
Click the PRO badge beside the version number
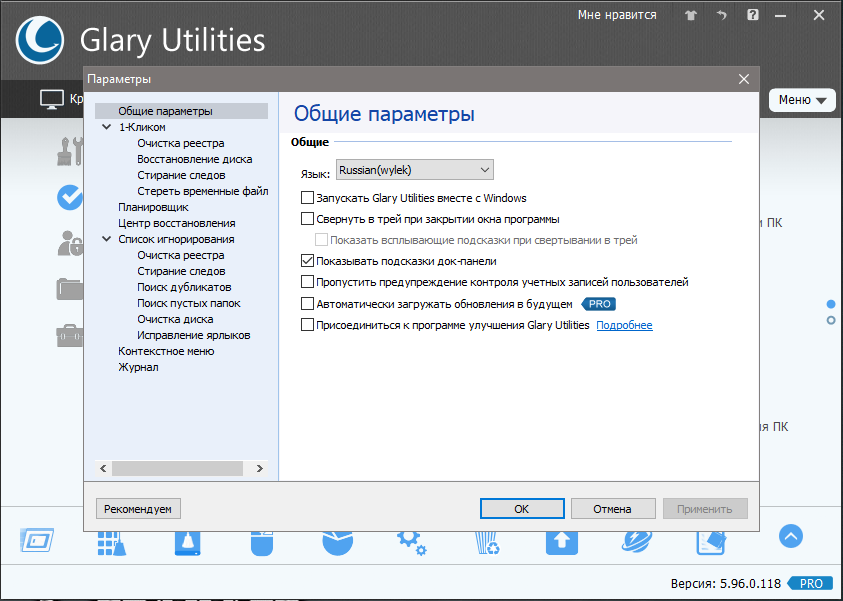click(x=811, y=583)
